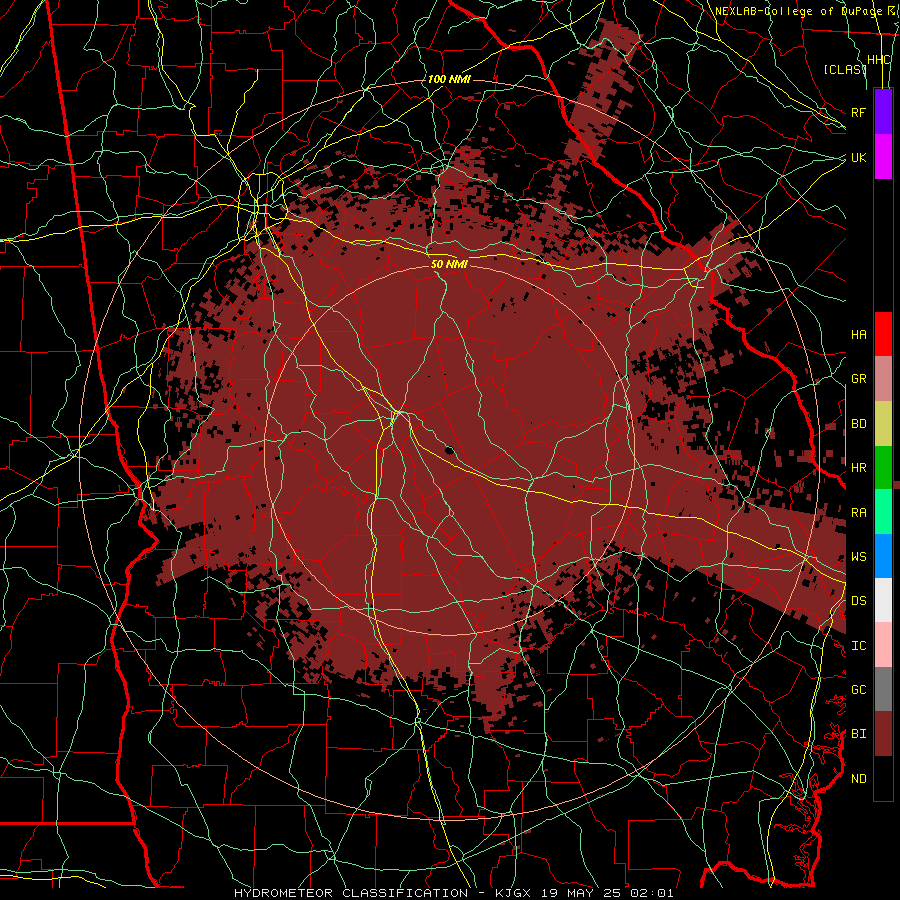The width and height of the screenshot is (900, 900).
Task: Click the "HYDROMETEOR CLASSIFICATION" caption text
Action: [351, 893]
